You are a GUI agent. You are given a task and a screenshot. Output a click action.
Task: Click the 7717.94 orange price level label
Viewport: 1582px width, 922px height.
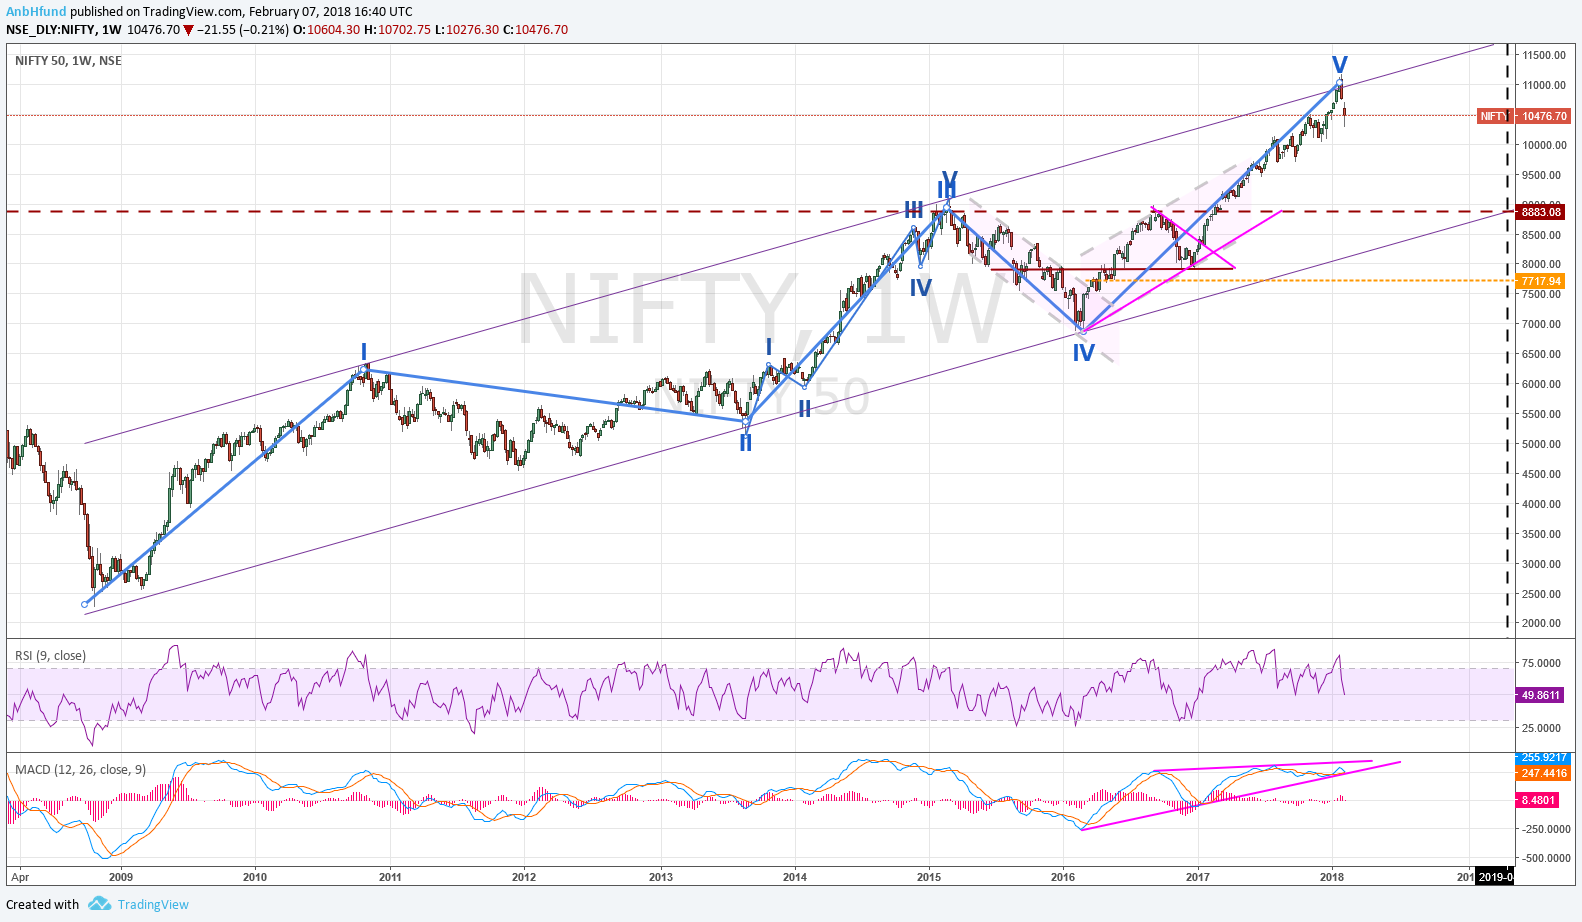pos(1541,281)
